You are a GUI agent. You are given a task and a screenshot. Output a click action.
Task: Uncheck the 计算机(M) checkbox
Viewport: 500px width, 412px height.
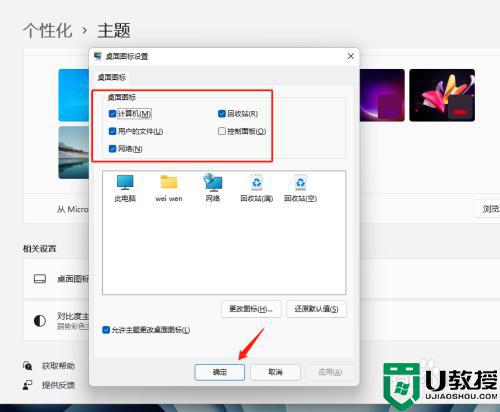click(x=112, y=114)
